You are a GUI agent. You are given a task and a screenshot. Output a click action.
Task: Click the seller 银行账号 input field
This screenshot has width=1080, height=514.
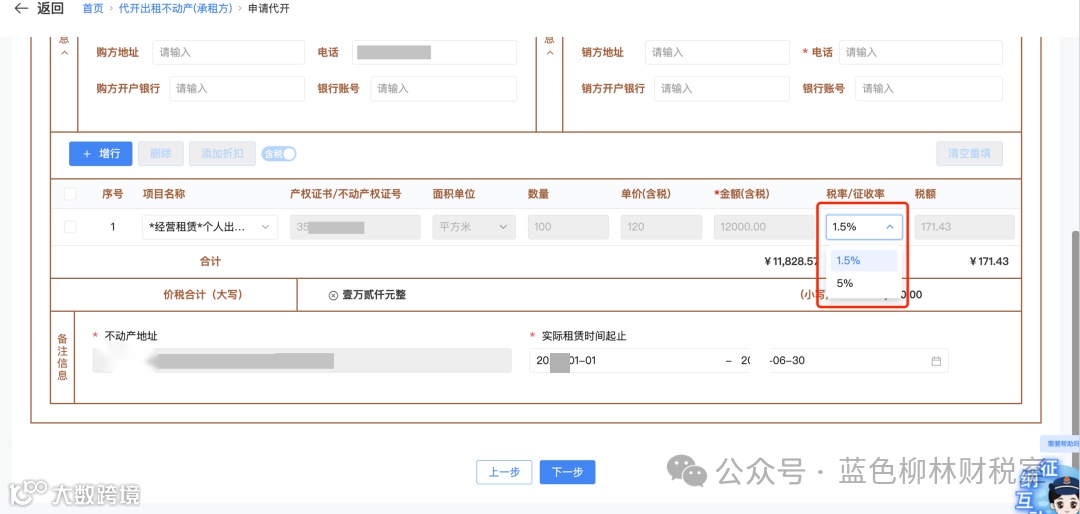(x=929, y=88)
